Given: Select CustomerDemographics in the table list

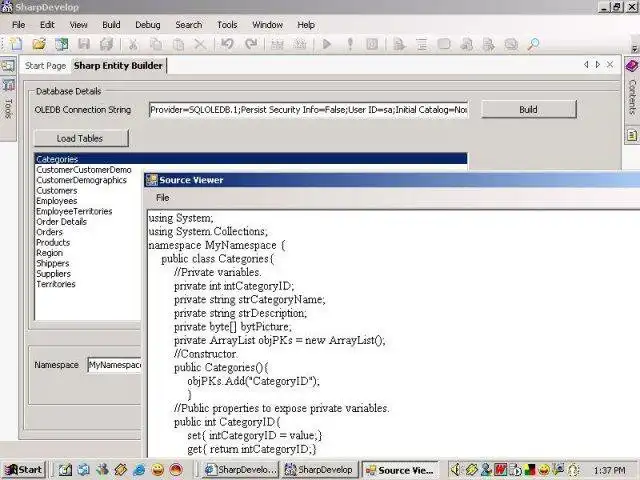Looking at the screenshot, I should click(81, 180).
